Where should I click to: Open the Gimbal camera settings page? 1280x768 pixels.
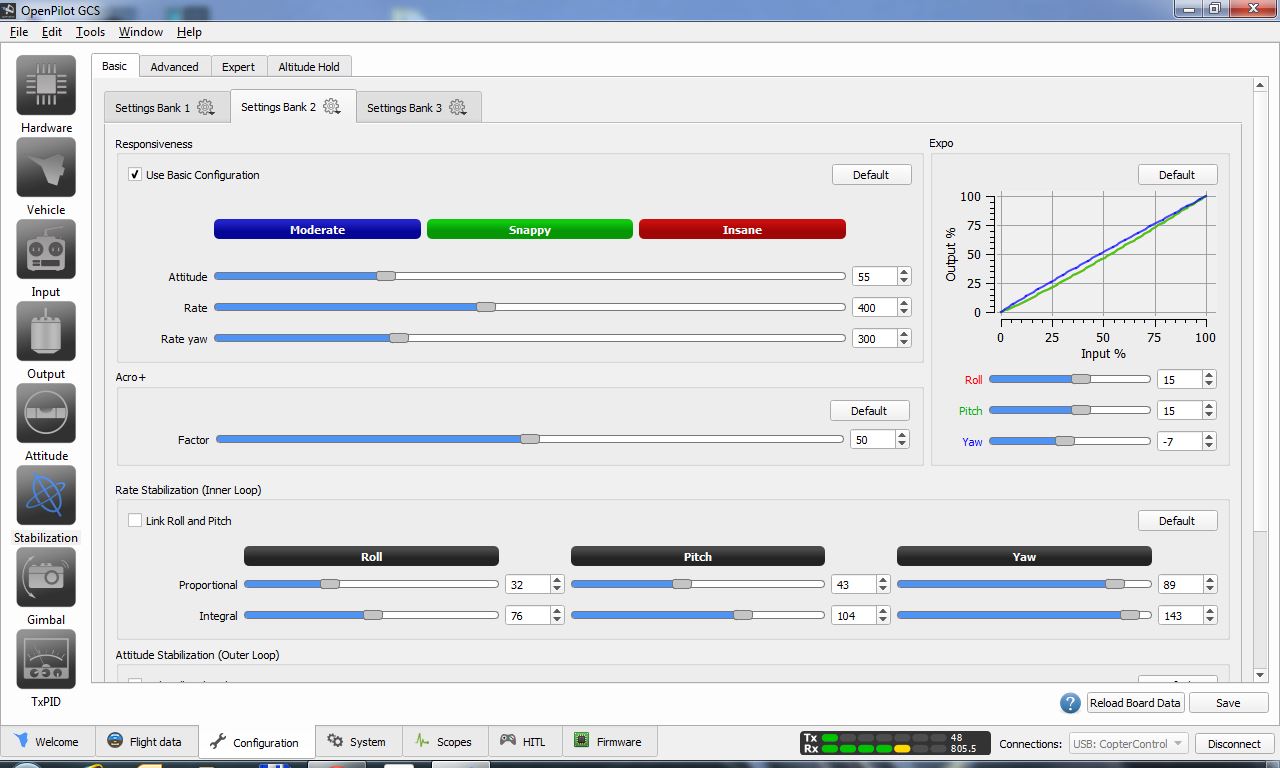(x=46, y=587)
